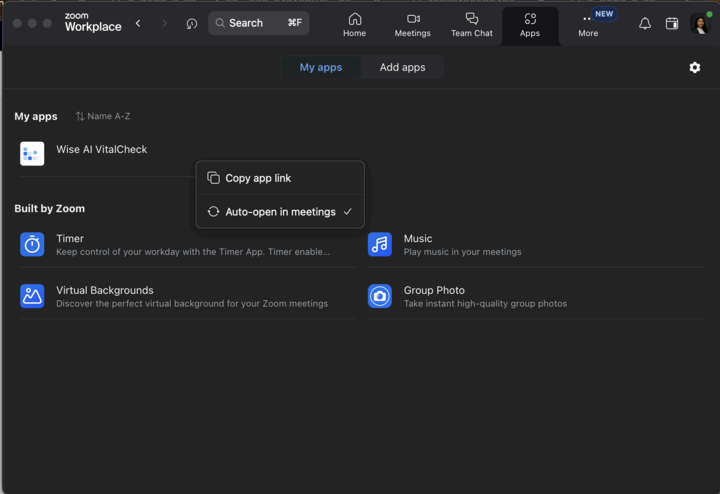Click the notifications bell icon
This screenshot has height=494, width=720.
[645, 23]
